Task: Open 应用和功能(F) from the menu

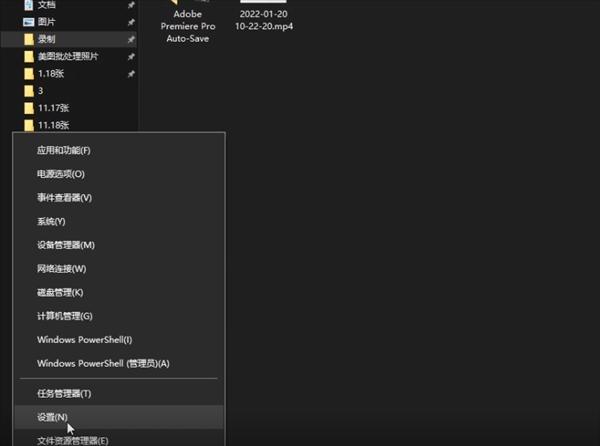Action: coord(119,150)
